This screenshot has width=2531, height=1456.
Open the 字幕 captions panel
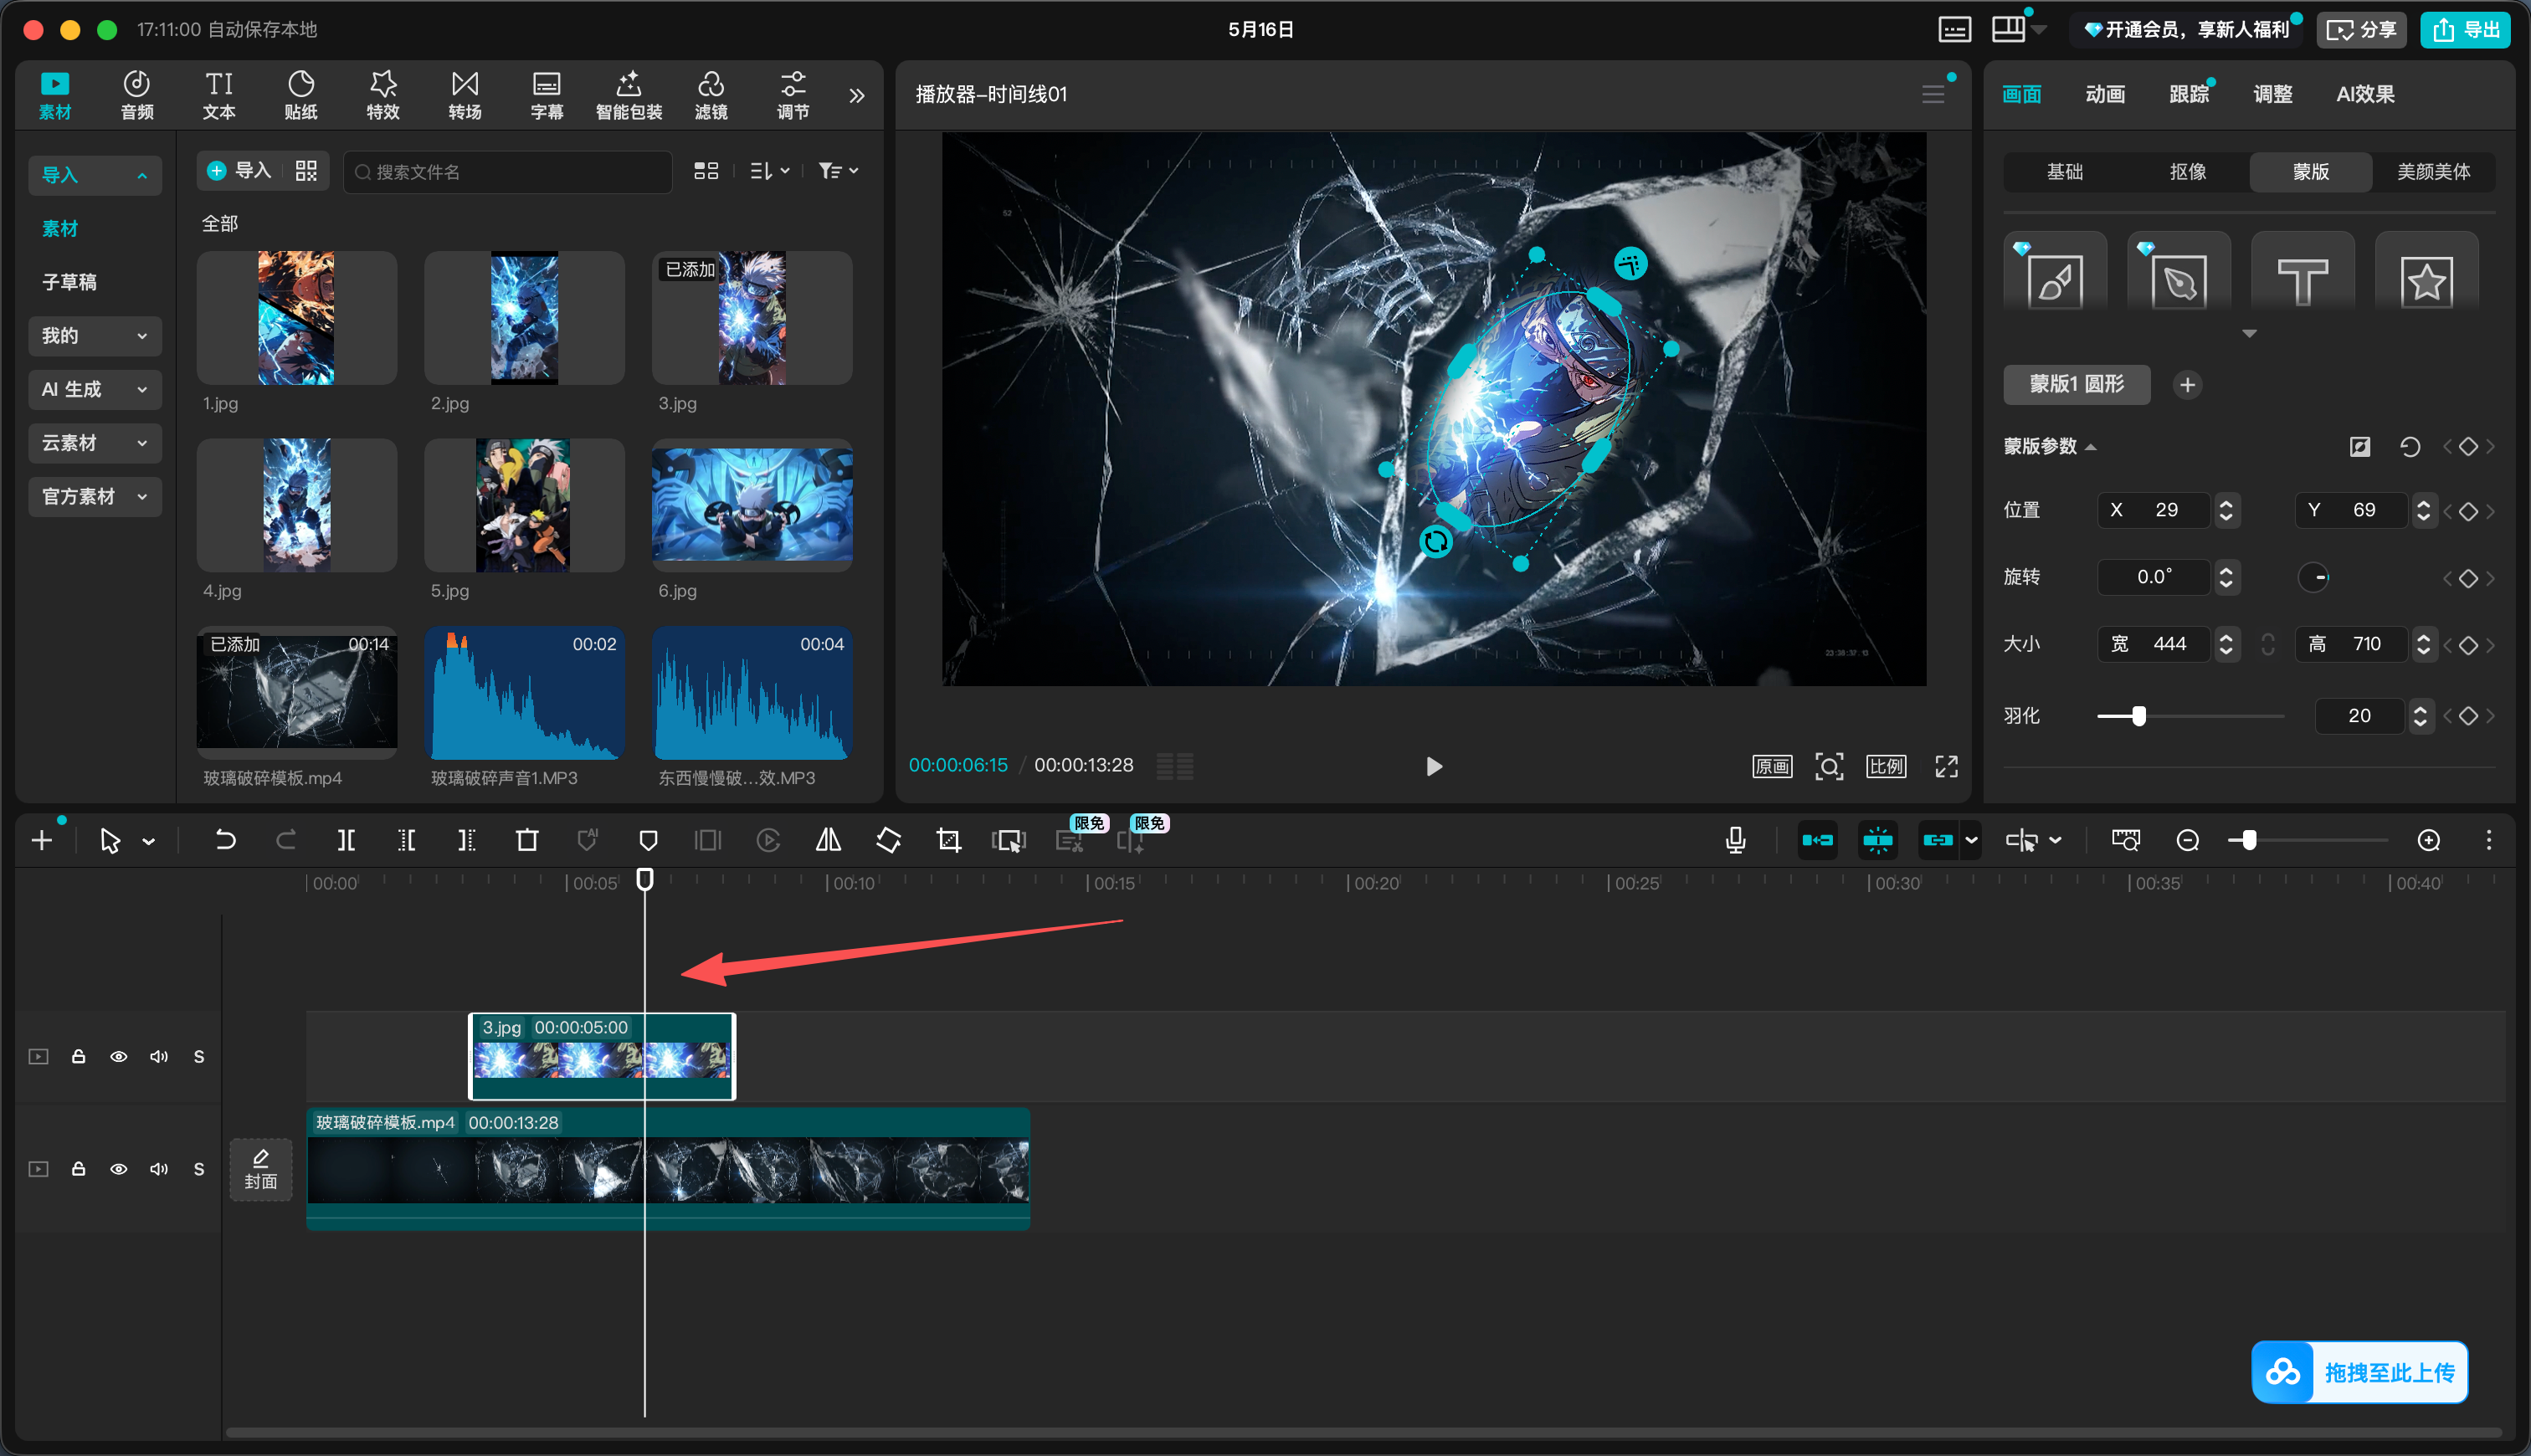(x=547, y=95)
